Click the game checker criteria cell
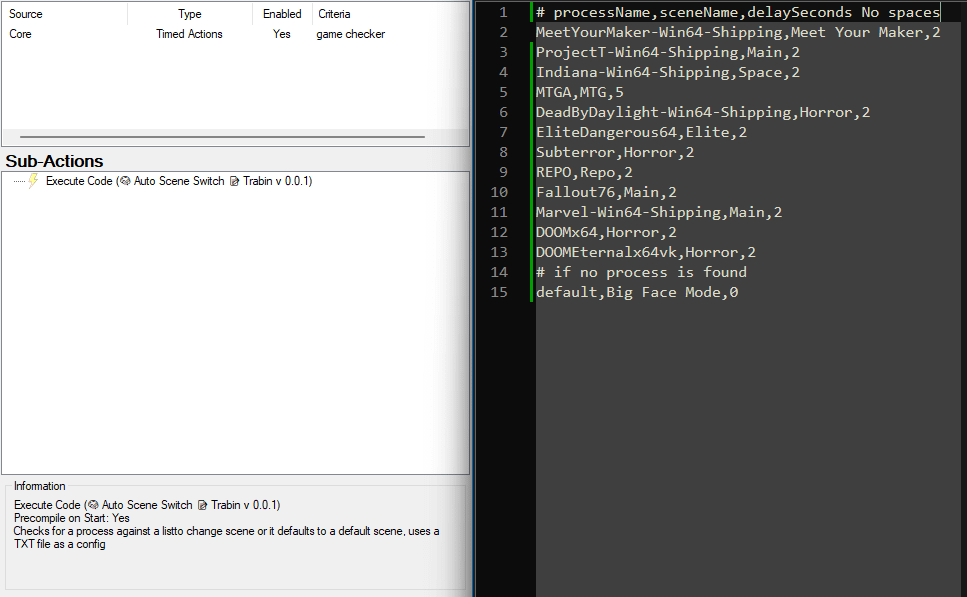 pyautogui.click(x=350, y=34)
